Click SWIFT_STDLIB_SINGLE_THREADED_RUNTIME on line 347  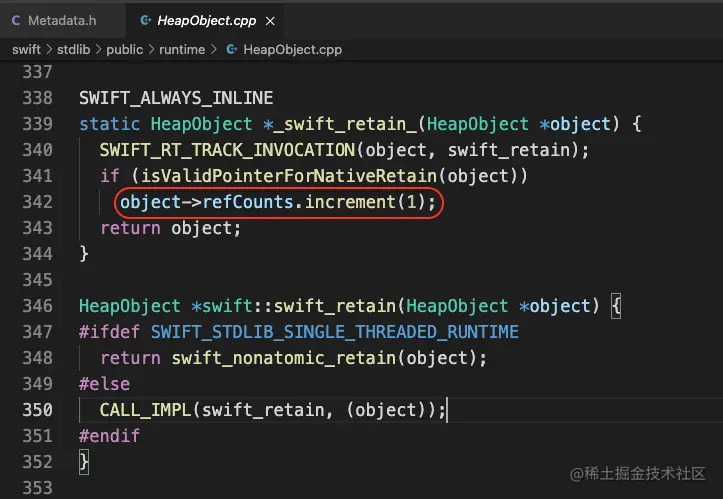point(335,332)
